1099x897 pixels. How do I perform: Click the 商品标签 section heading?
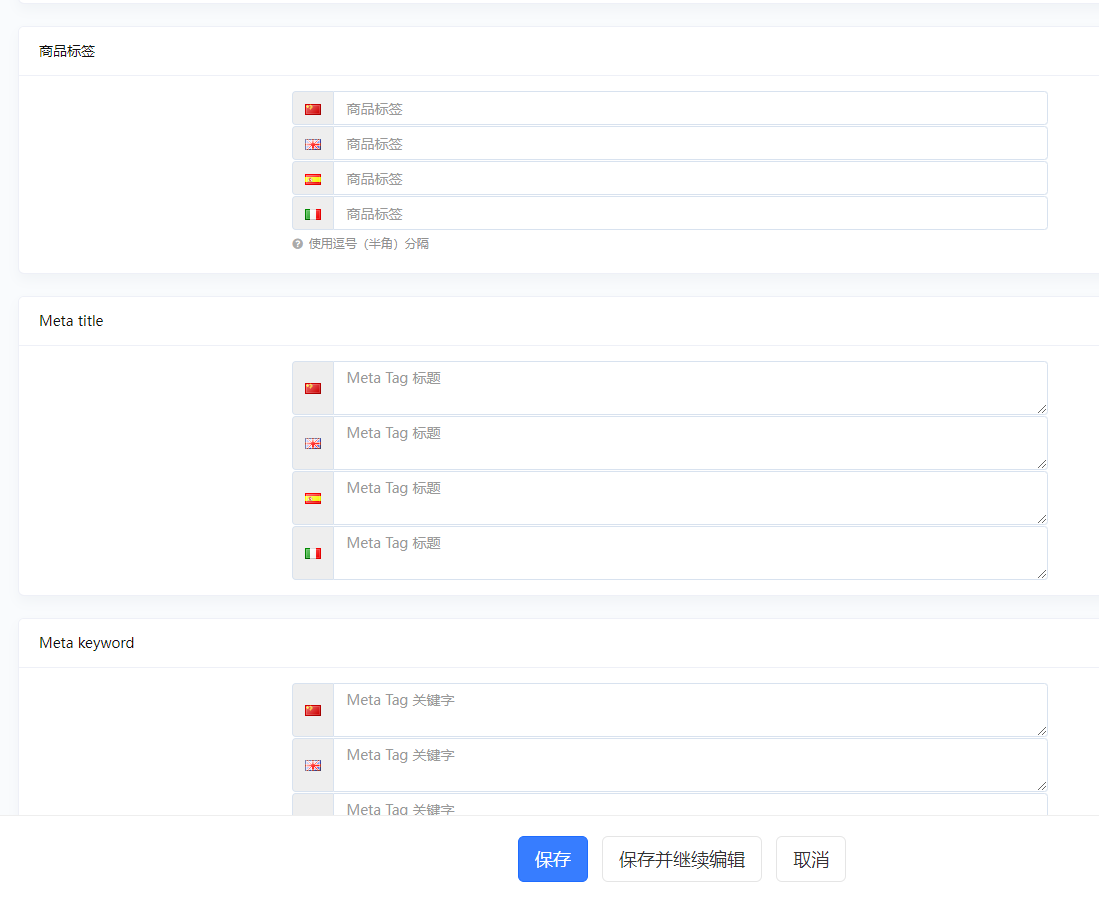tap(67, 51)
